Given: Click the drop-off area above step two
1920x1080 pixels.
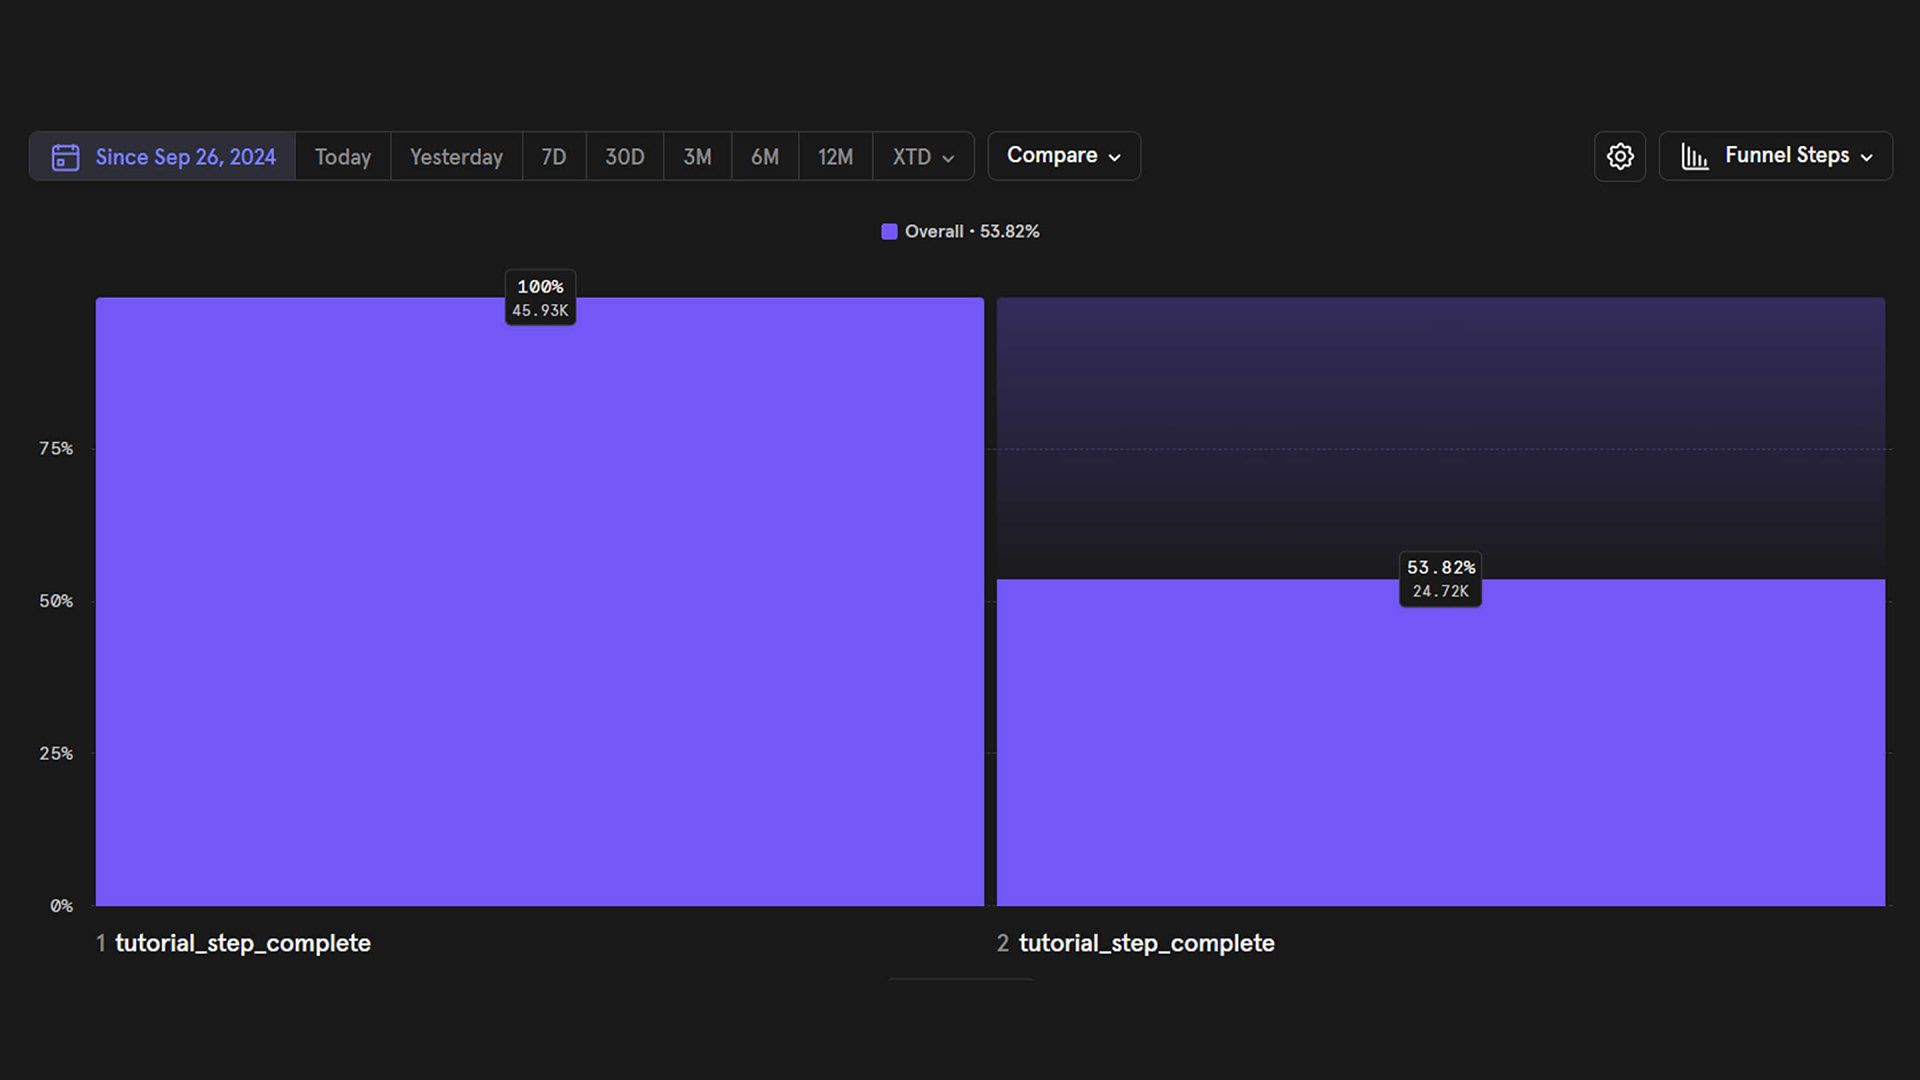Looking at the screenshot, I should [x=1441, y=438].
